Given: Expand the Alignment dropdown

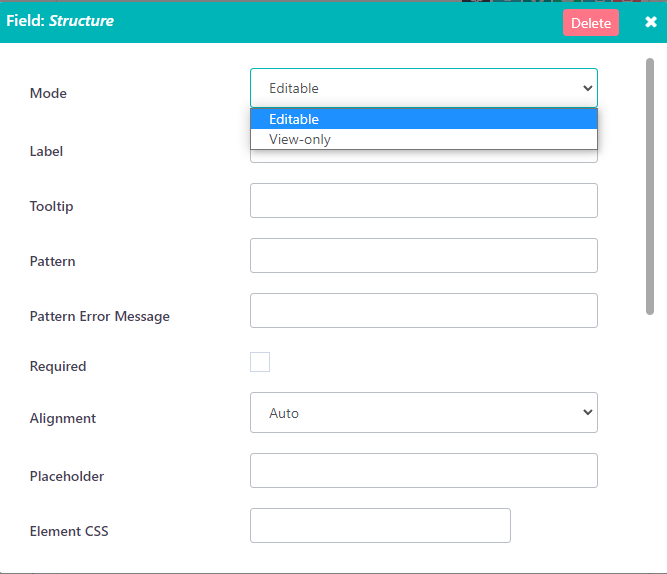Looking at the screenshot, I should (424, 412).
